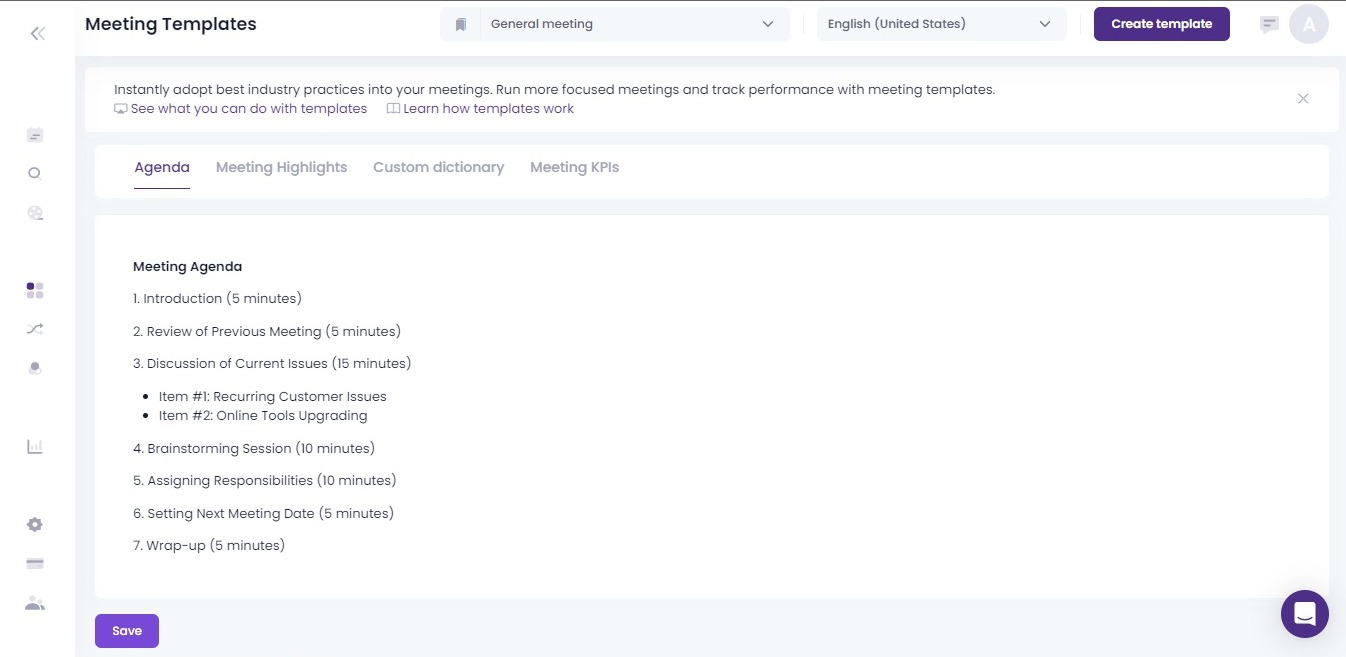
Task: Collapse the sidebar with double-chevron icon
Action: (37, 33)
